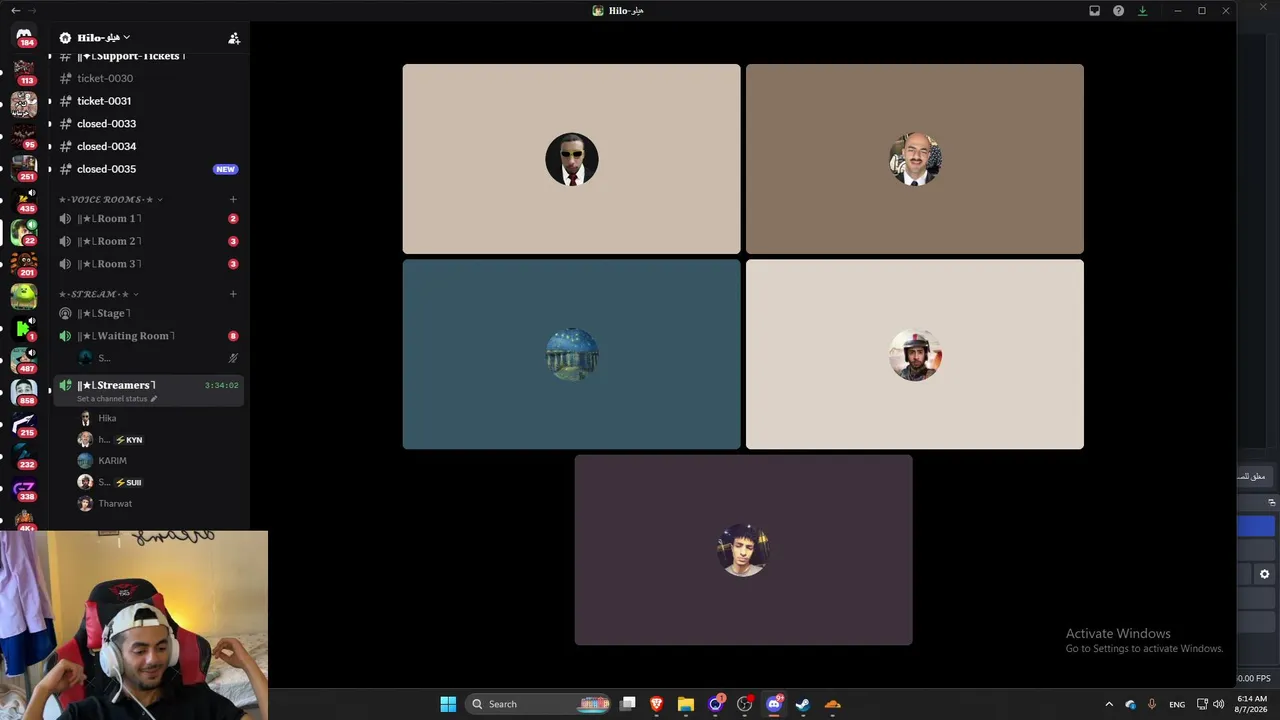This screenshot has height=720, width=1280.
Task: Add a channel to the STREAM category
Action: tap(233, 294)
